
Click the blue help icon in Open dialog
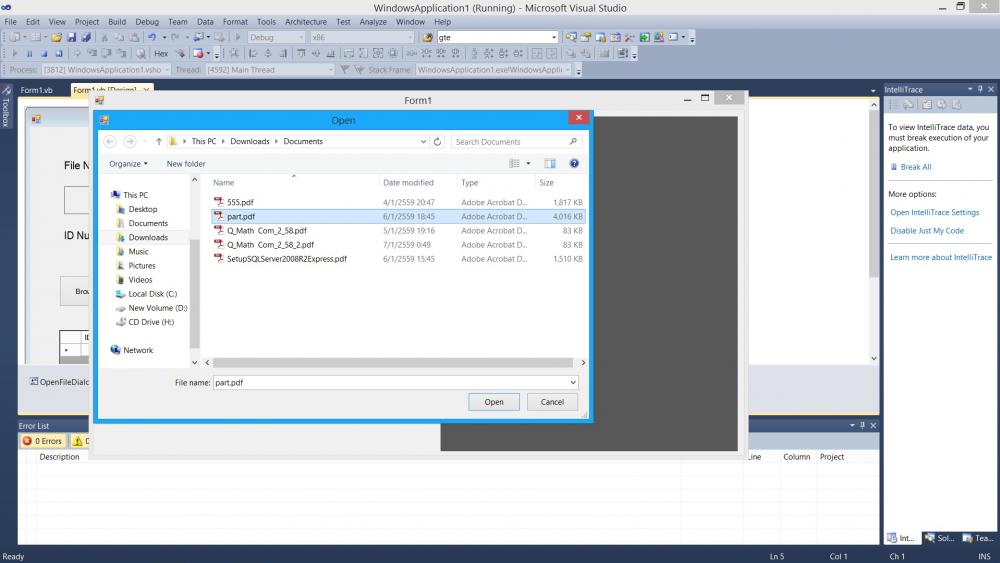(x=574, y=164)
